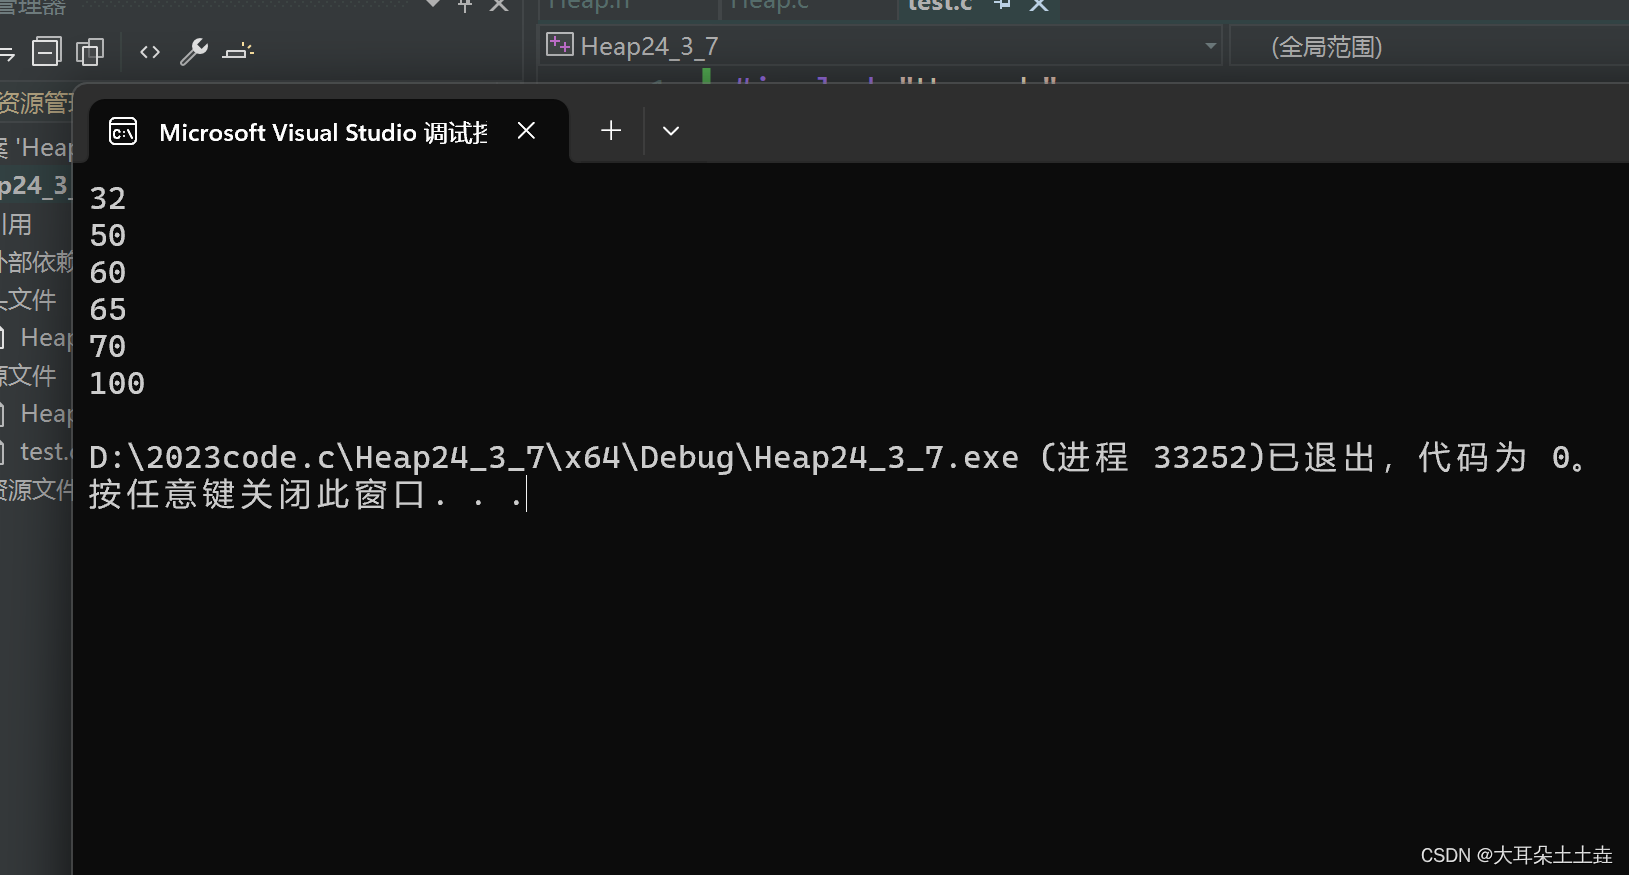Click the Show All Files icon

[90, 51]
